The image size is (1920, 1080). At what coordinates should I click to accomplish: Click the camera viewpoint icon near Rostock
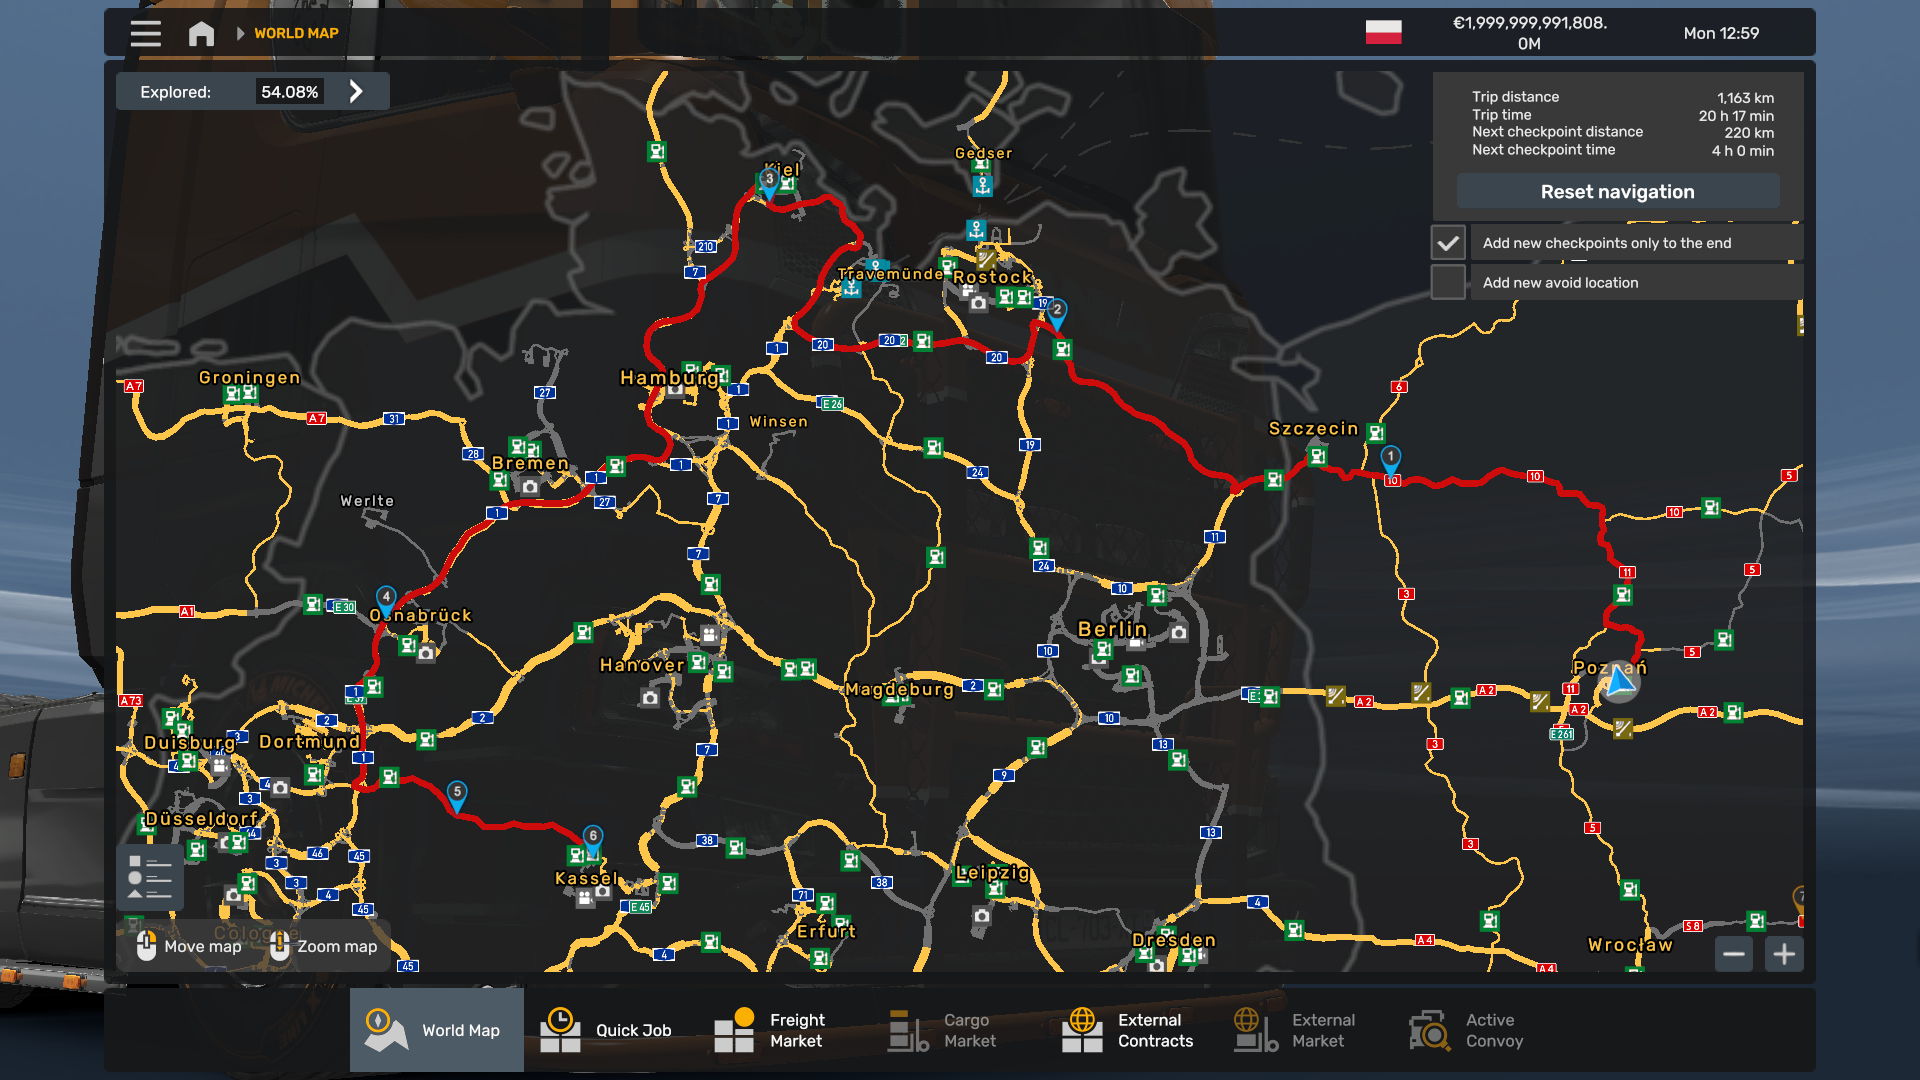click(x=978, y=303)
